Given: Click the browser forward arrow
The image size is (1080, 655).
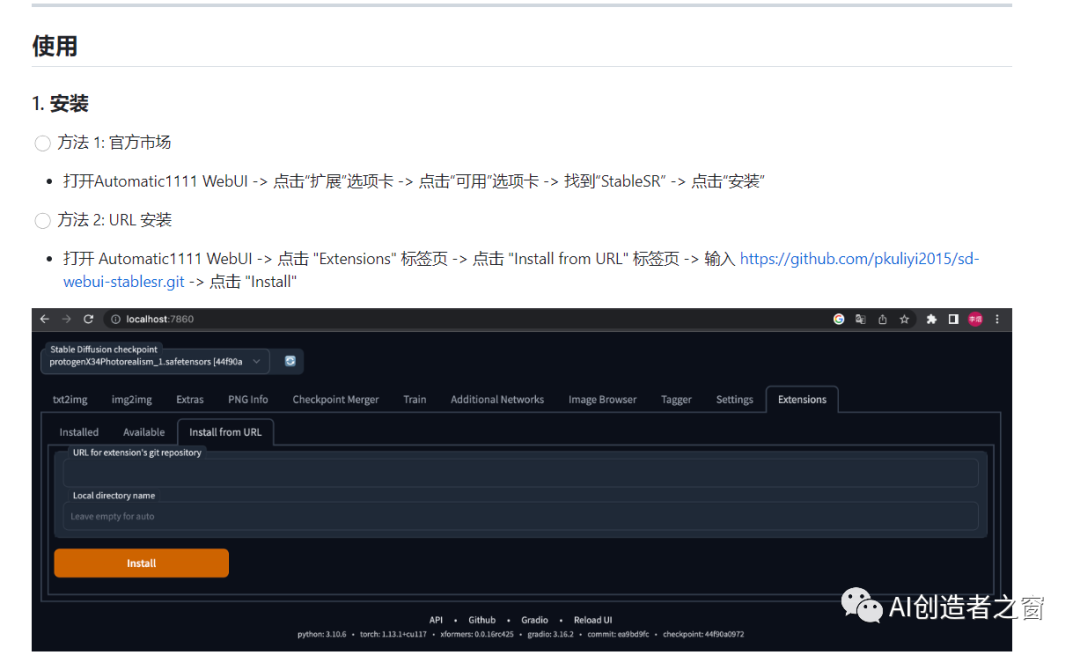Looking at the screenshot, I should [66, 319].
